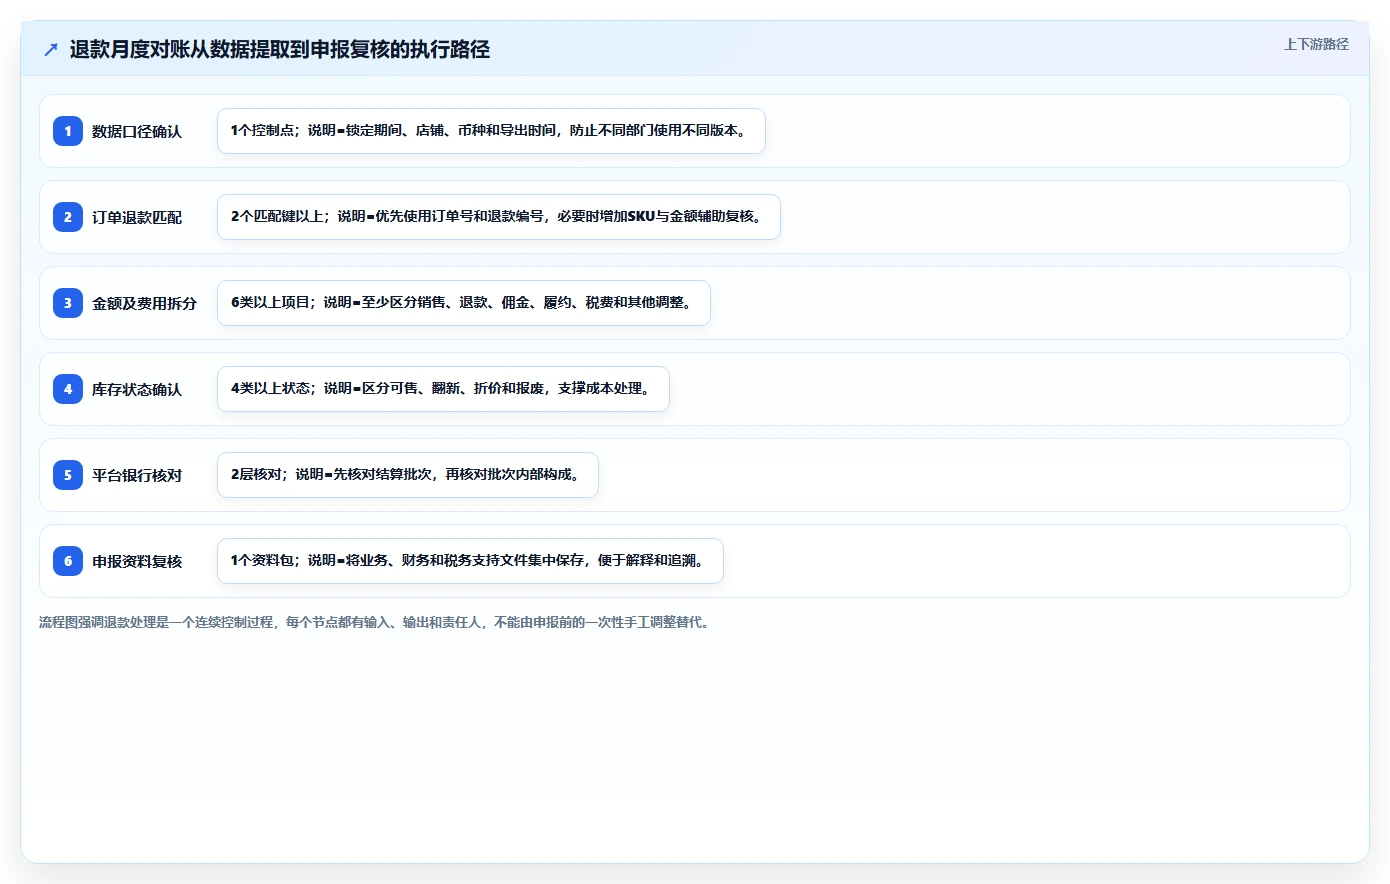Click the 上下游路径 label at top right
Viewport: 1390px width, 884px height.
click(1316, 44)
